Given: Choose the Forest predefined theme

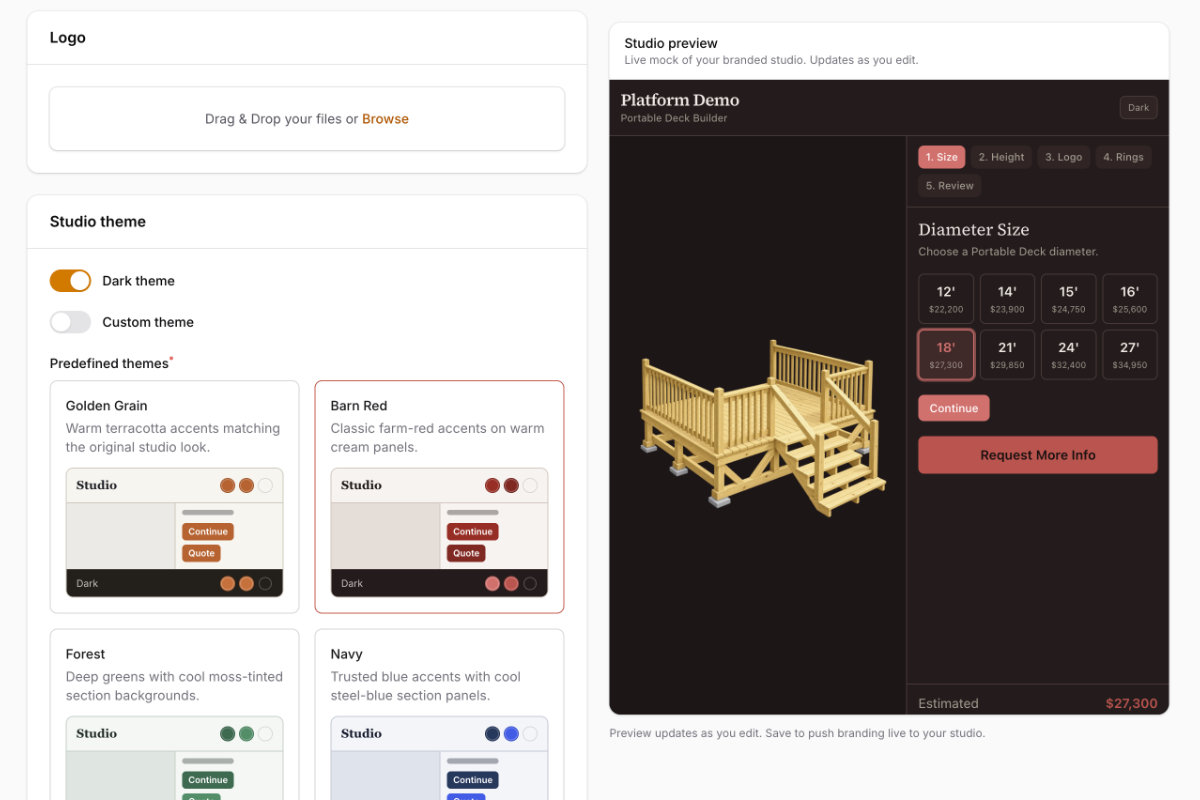Looking at the screenshot, I should 174,714.
